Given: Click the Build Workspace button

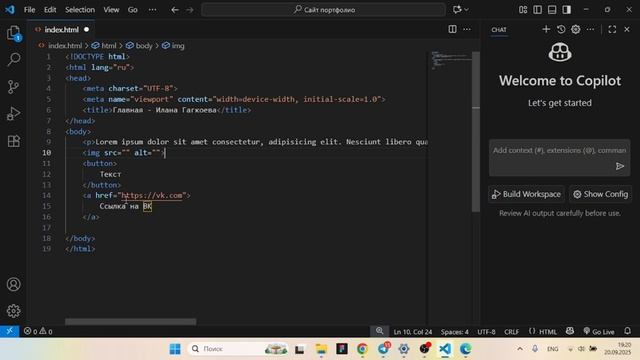Looking at the screenshot, I should tap(526, 194).
